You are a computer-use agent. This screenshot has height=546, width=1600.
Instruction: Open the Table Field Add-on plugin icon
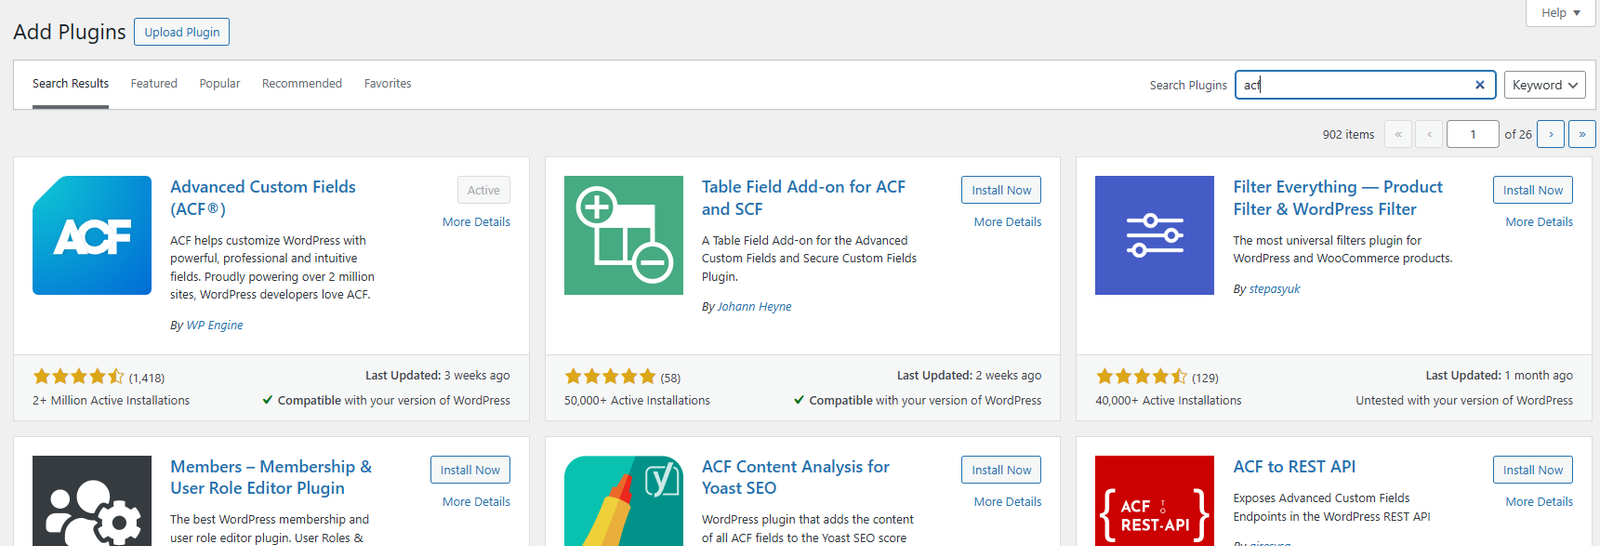tap(623, 235)
